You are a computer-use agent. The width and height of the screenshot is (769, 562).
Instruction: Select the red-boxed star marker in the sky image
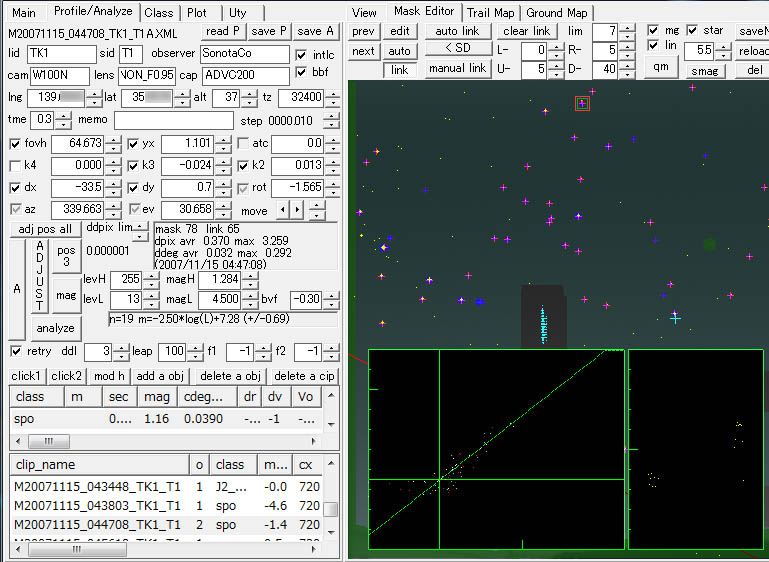(x=582, y=103)
